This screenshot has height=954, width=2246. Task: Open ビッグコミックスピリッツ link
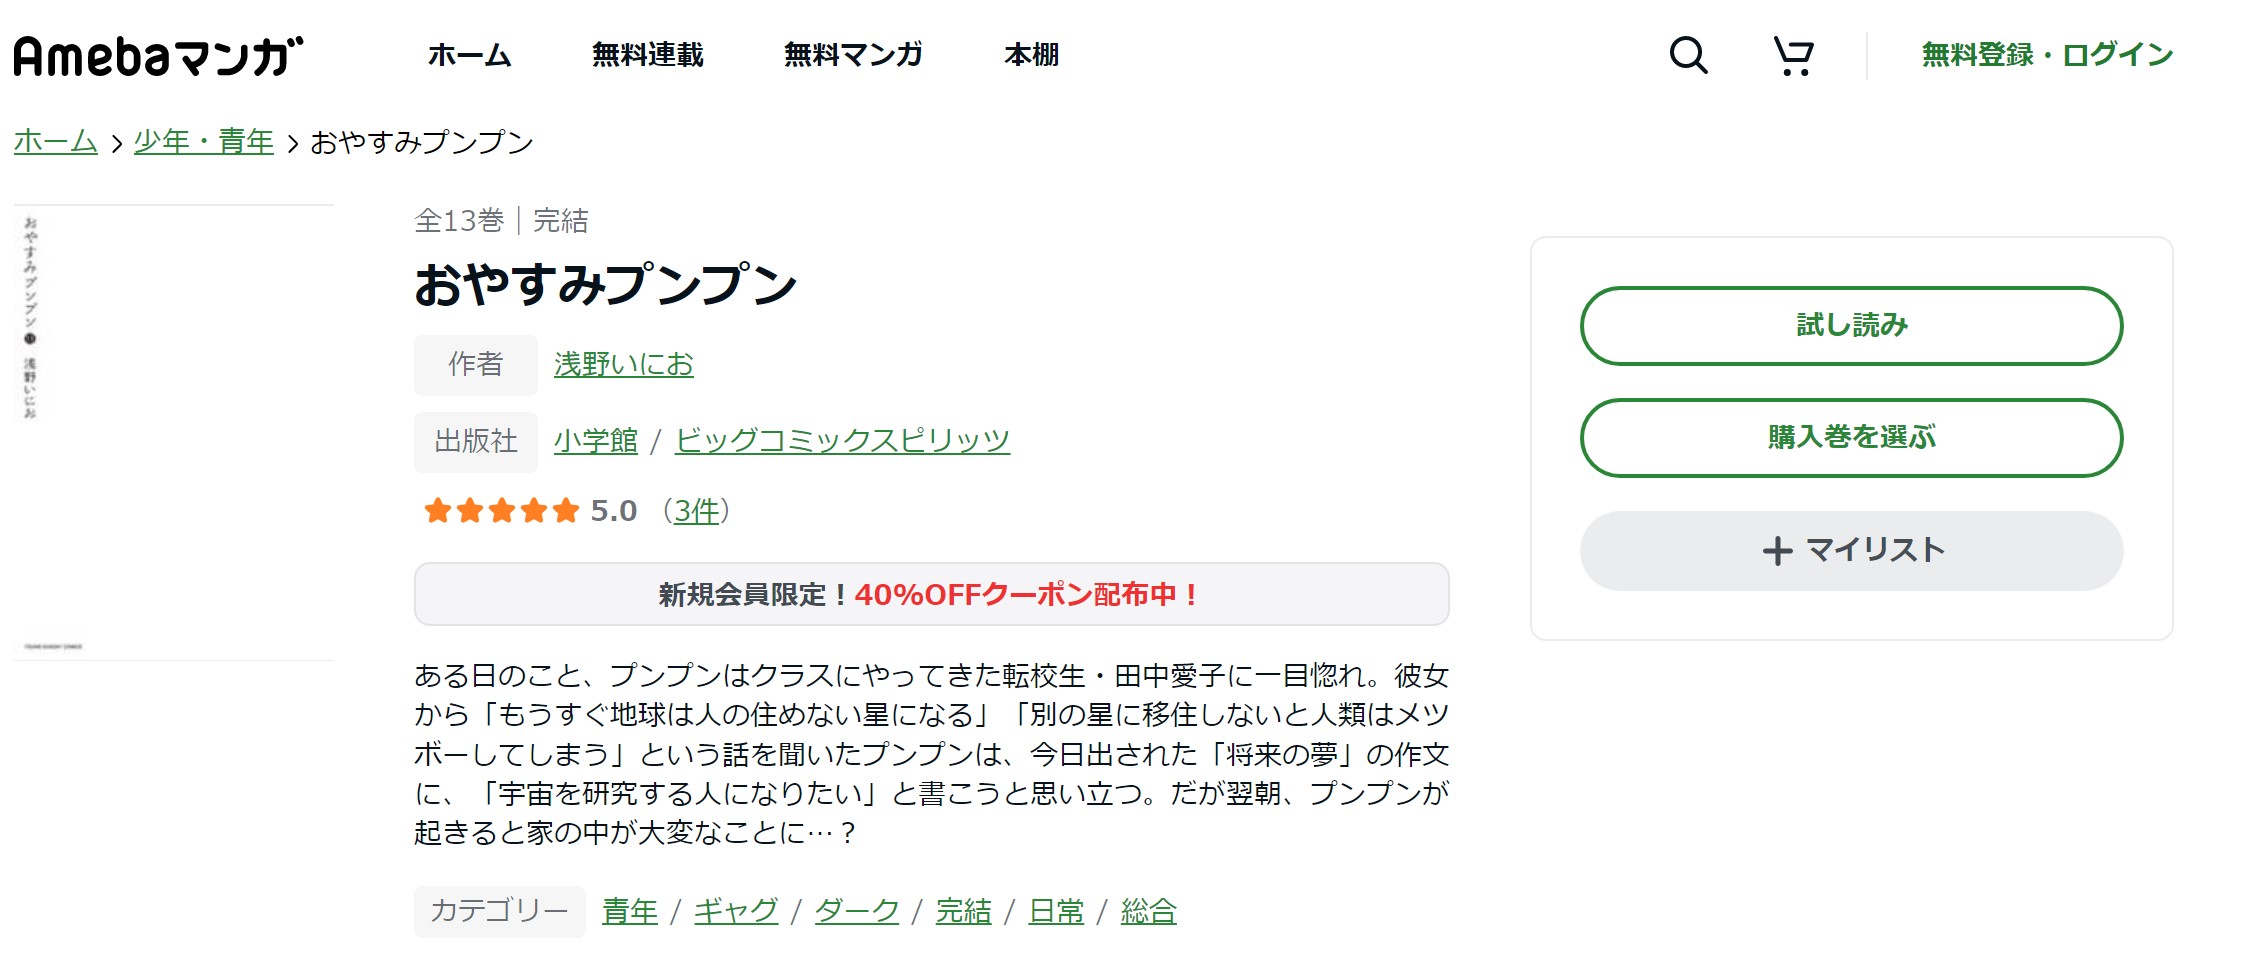click(842, 441)
